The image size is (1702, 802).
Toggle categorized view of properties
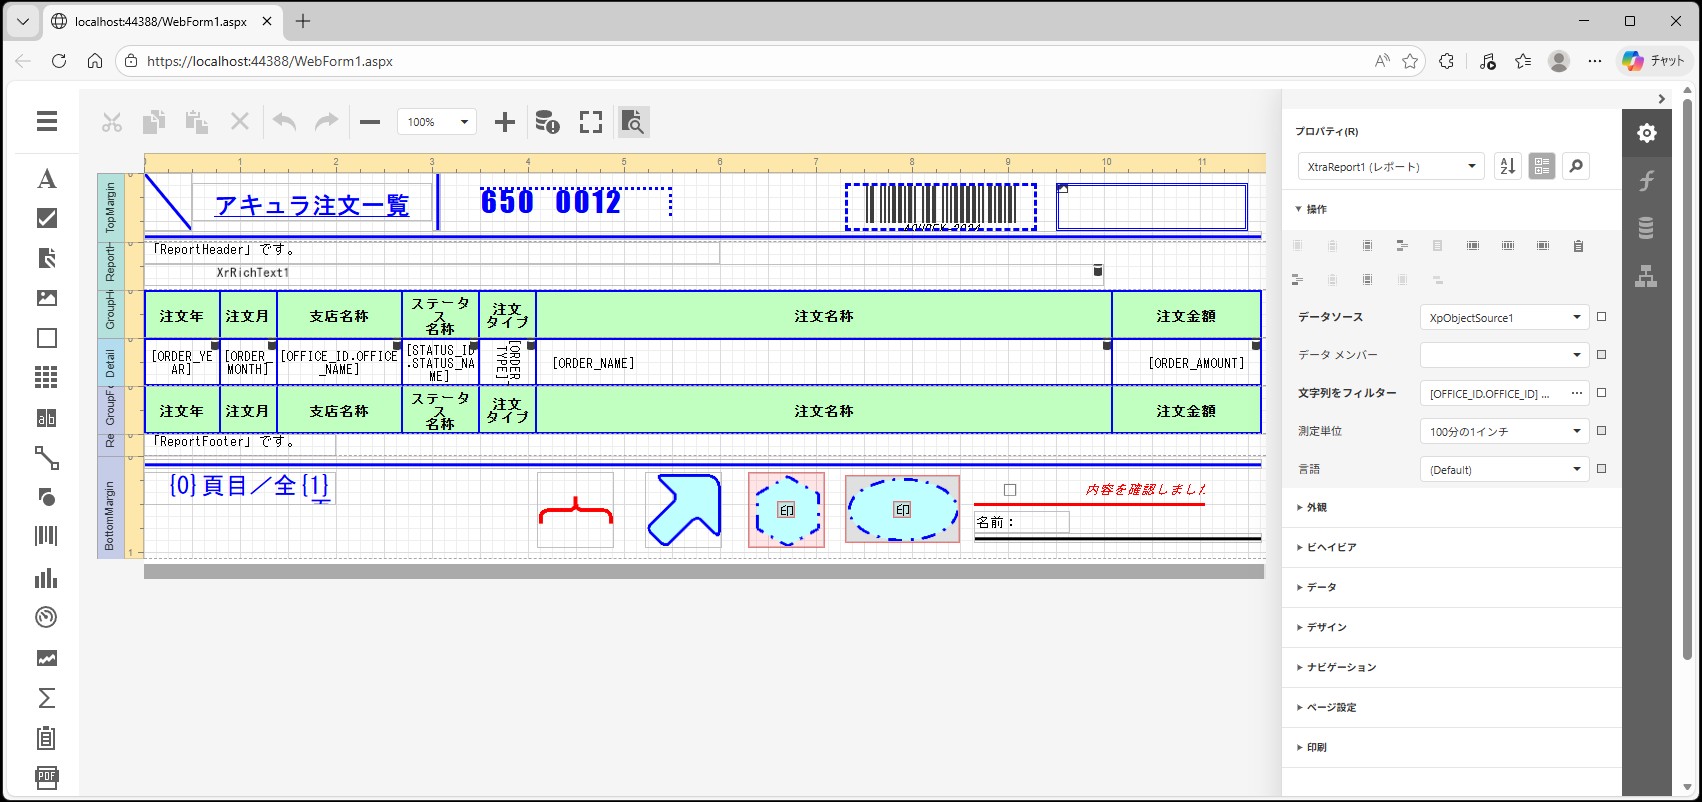point(1542,166)
